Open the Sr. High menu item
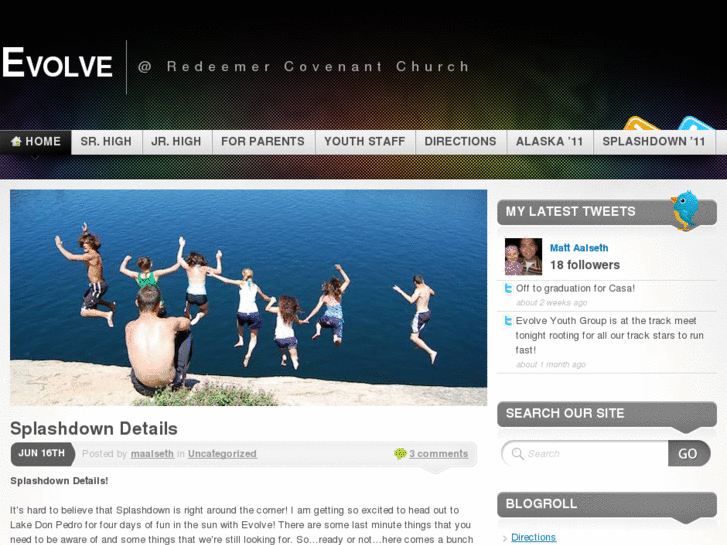 click(x=106, y=141)
